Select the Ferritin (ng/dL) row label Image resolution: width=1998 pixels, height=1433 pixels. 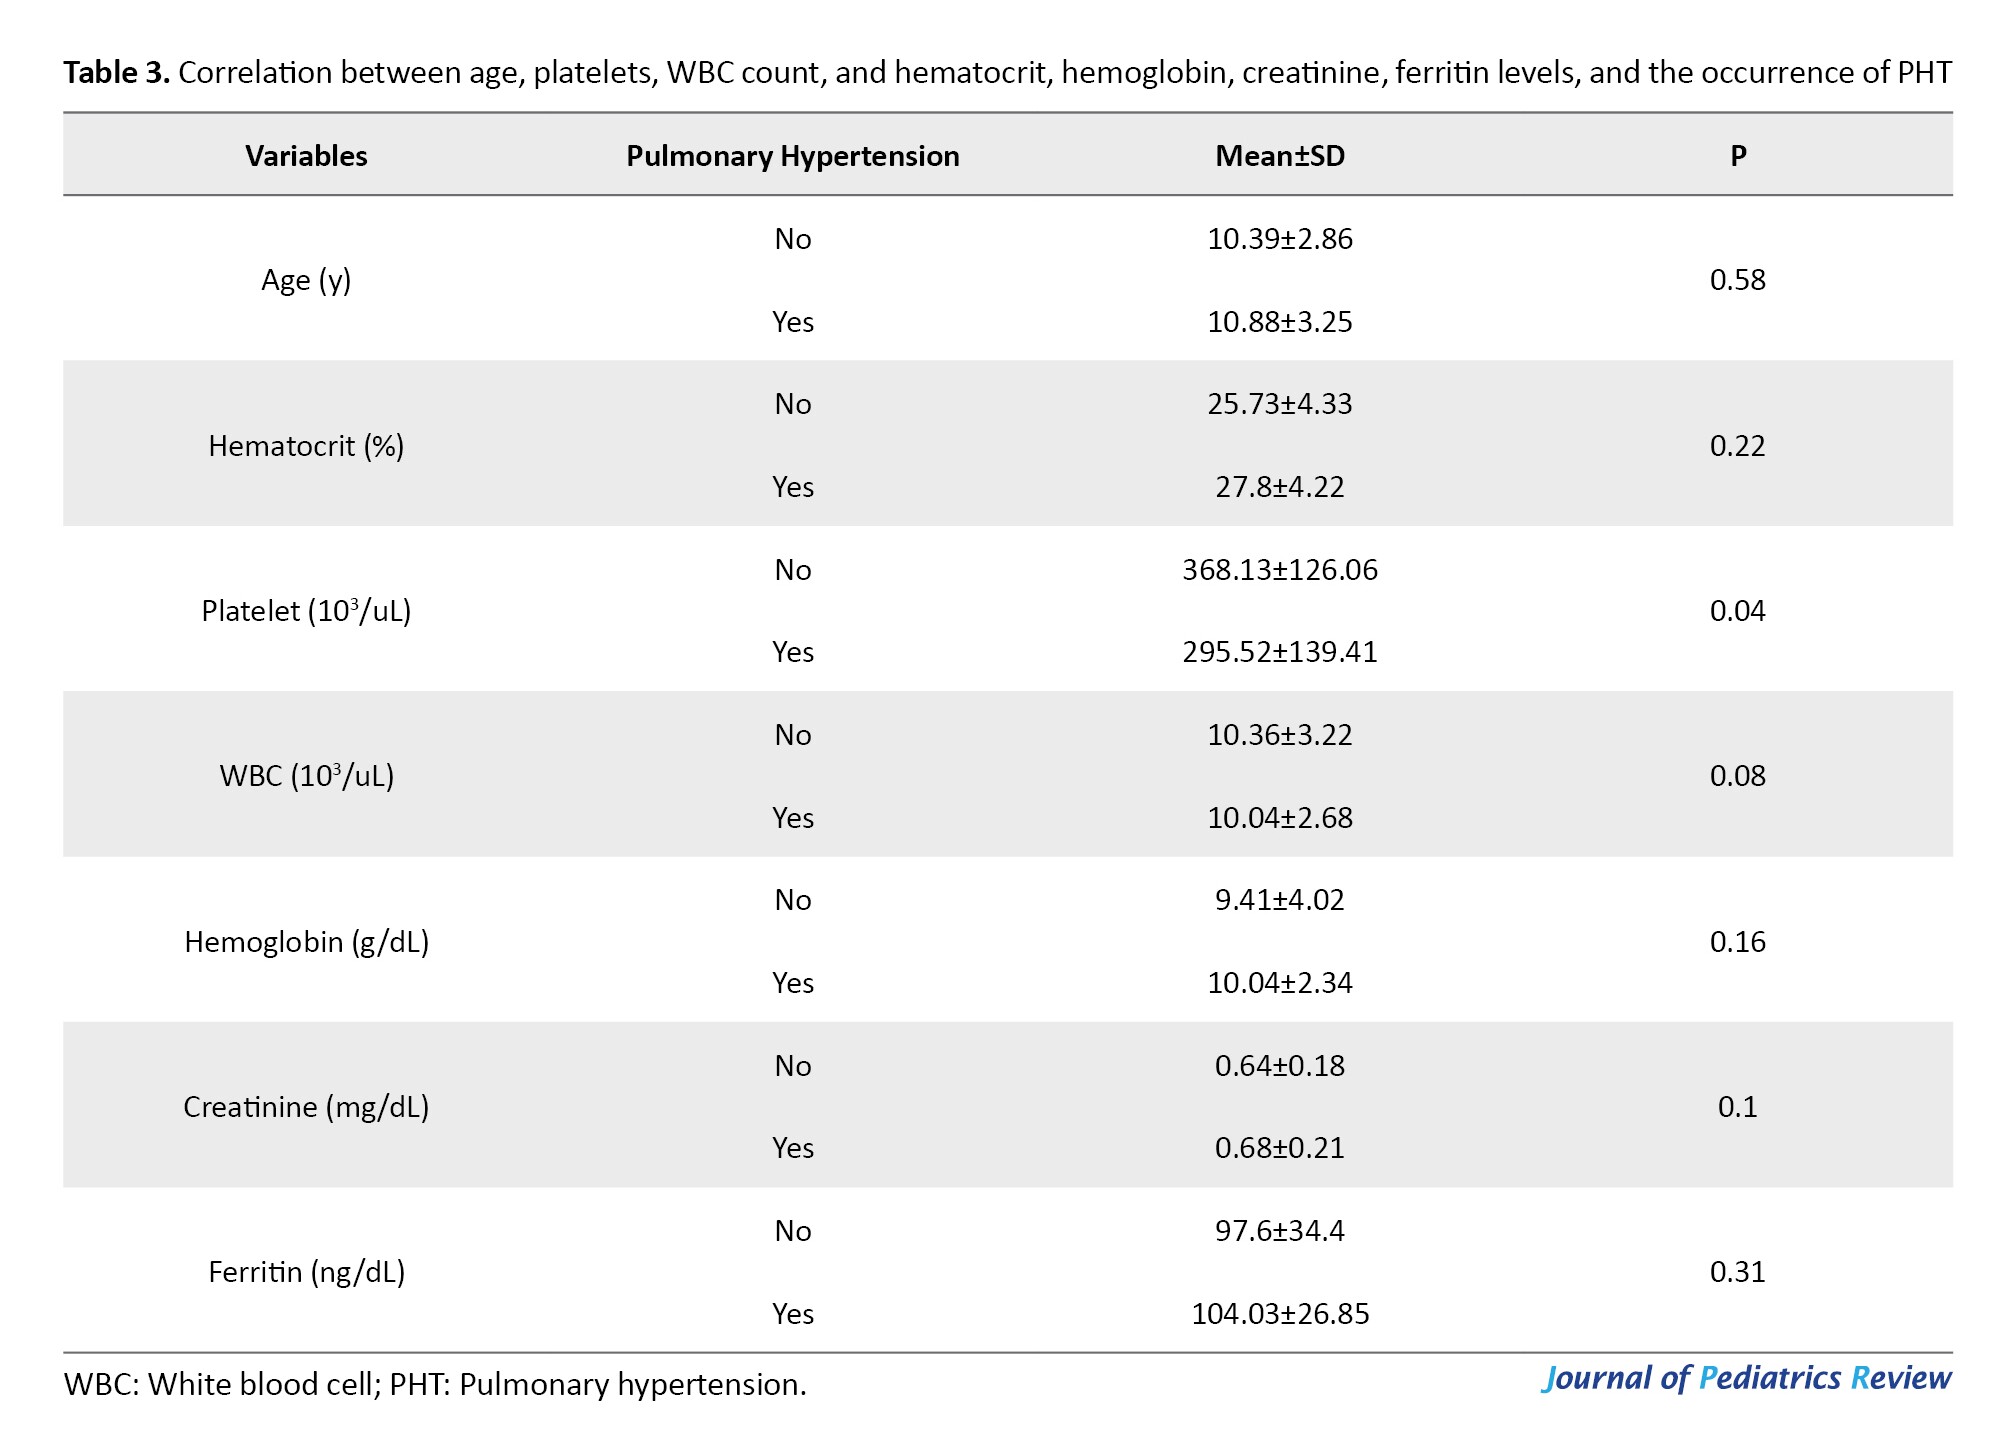pyautogui.click(x=306, y=1272)
